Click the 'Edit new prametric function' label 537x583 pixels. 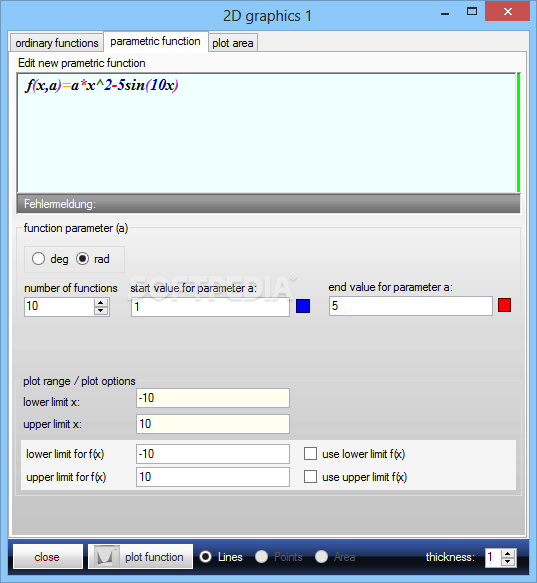[x=82, y=63]
